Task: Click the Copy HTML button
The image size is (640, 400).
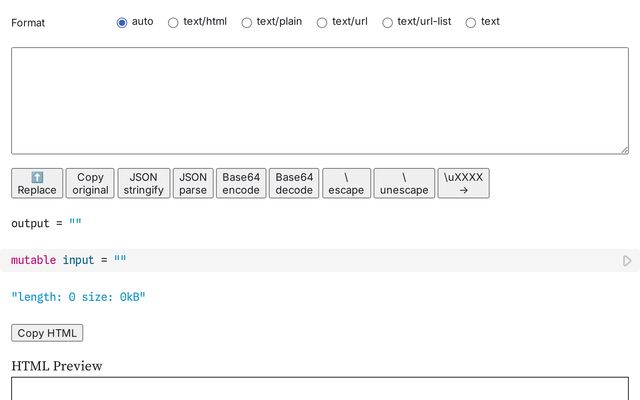Action: click(47, 333)
